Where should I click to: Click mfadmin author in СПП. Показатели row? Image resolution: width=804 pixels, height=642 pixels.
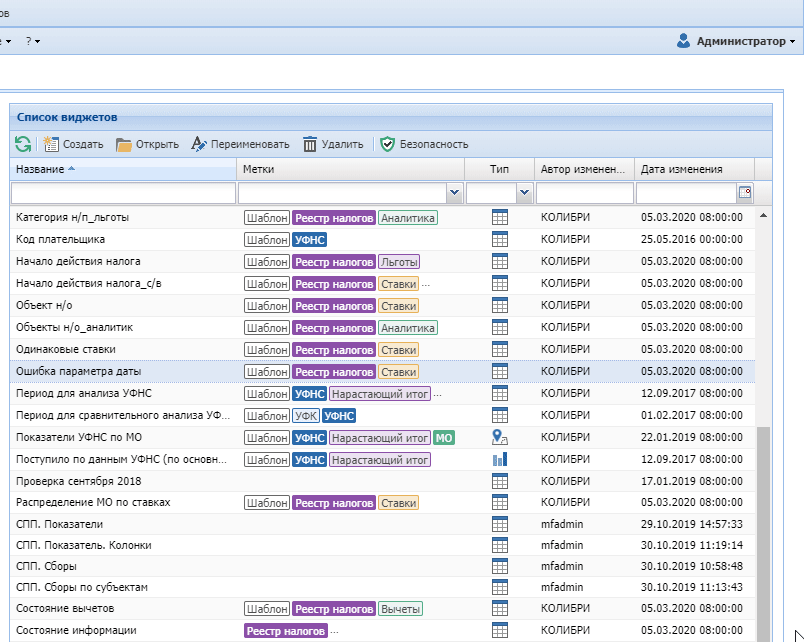click(x=562, y=524)
